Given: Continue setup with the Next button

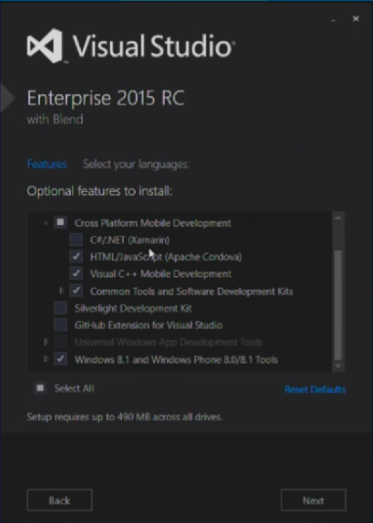Looking at the screenshot, I should point(313,500).
